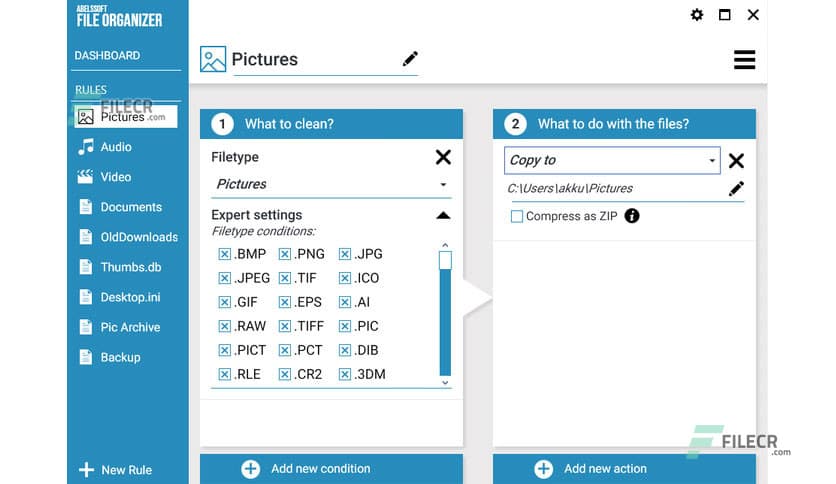The width and height of the screenshot is (836, 484).
Task: Collapse the Expert settings section
Action: click(443, 215)
